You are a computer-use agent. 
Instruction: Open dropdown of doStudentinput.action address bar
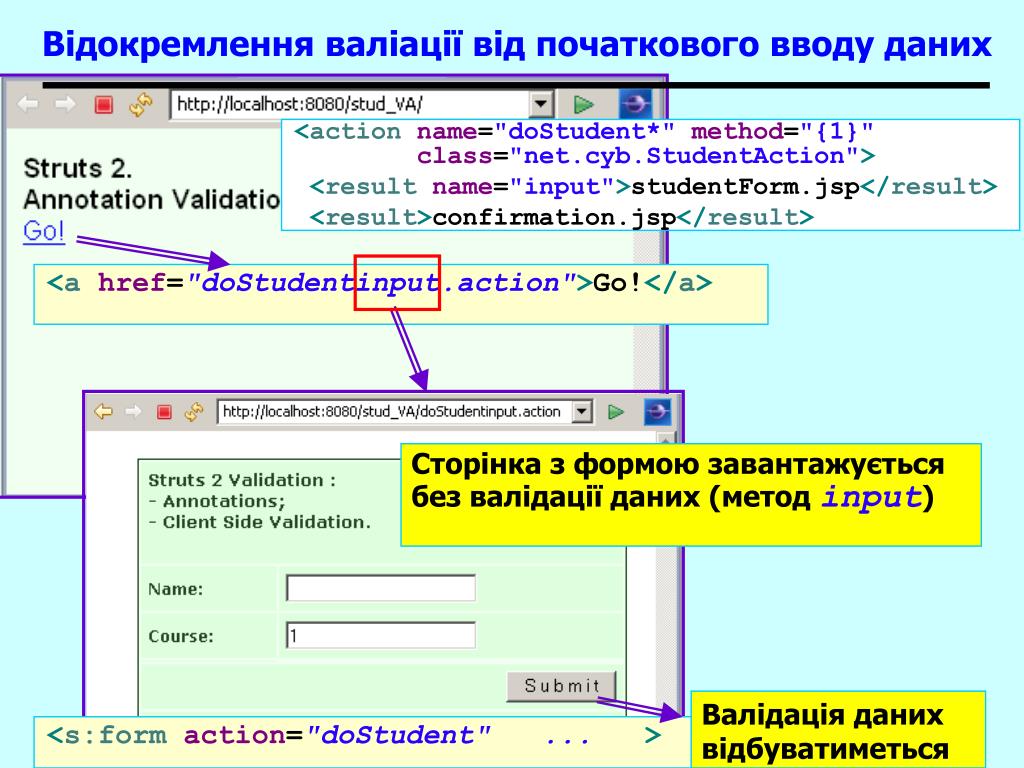tap(582, 411)
